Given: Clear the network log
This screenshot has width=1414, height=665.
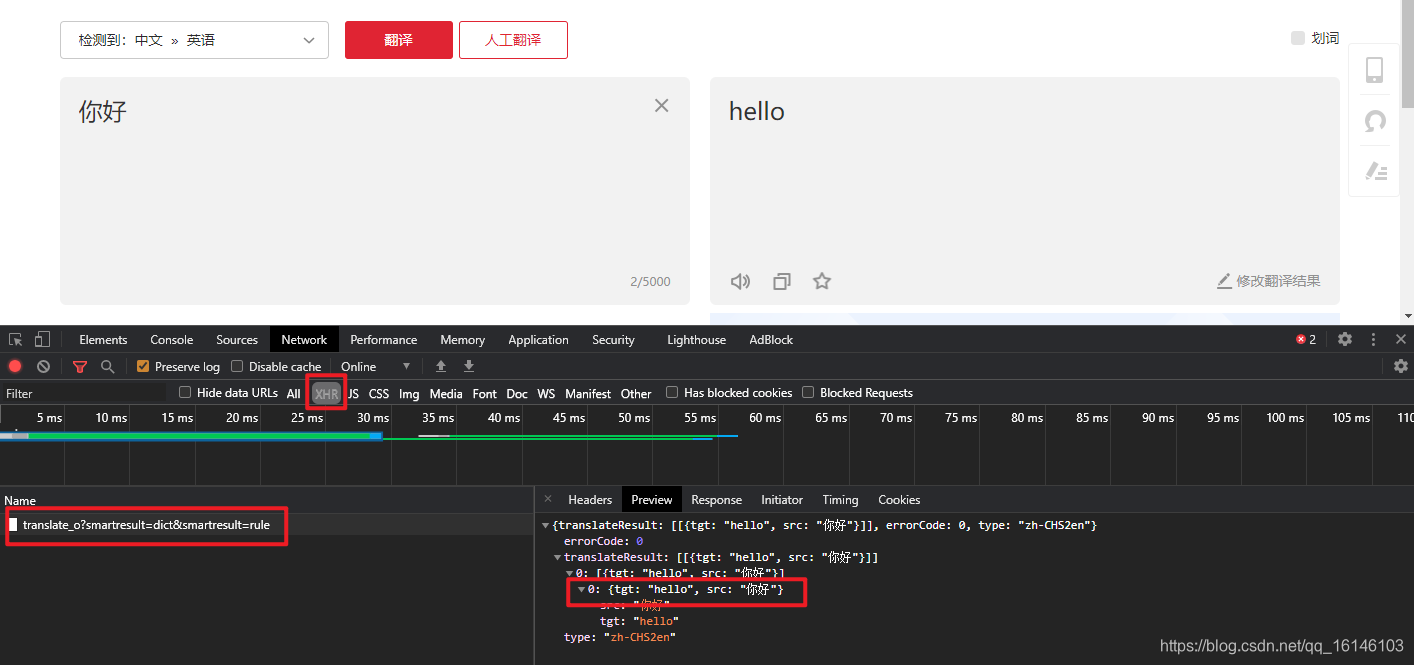Looking at the screenshot, I should click(x=43, y=366).
